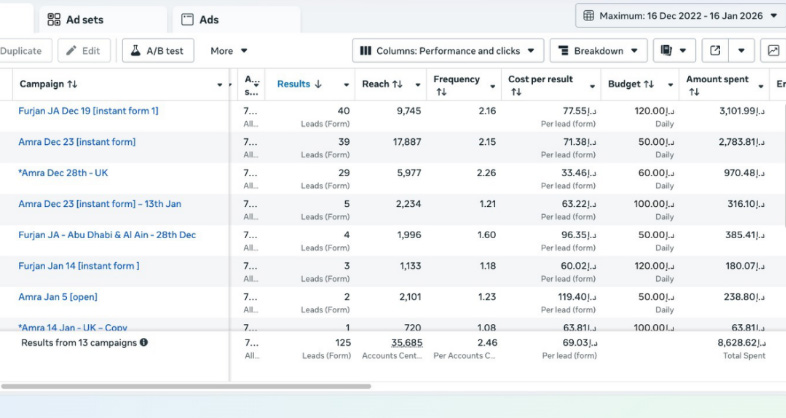Open the export options arrow
The width and height of the screenshot is (786, 418).
coord(741,51)
